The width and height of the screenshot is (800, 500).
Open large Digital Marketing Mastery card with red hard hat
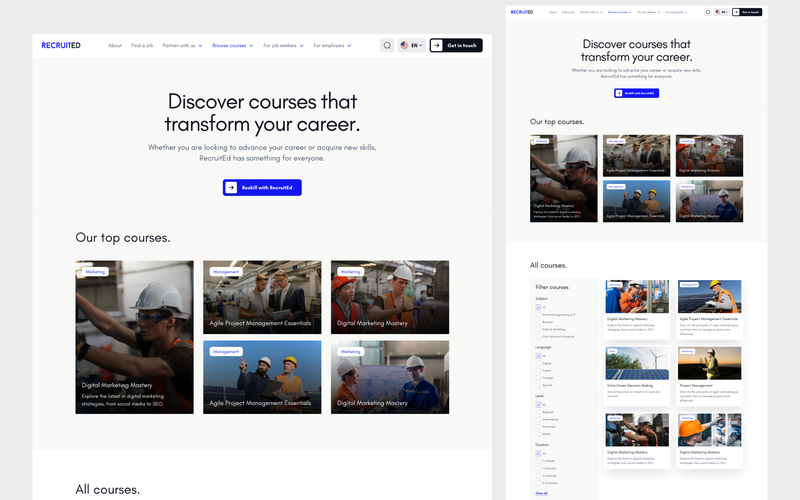point(390,297)
